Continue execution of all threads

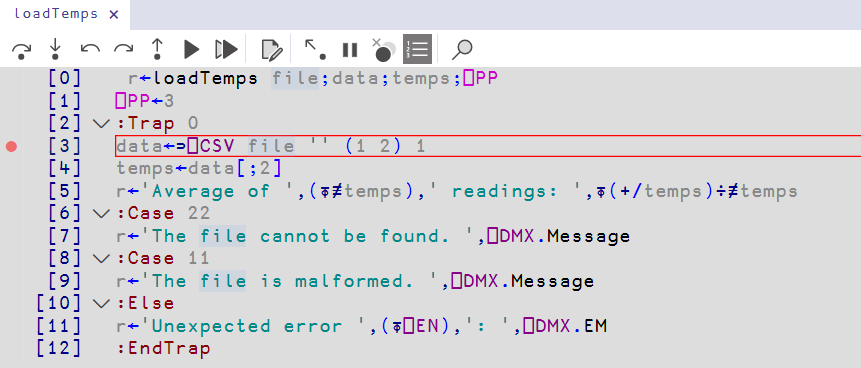[x=226, y=49]
